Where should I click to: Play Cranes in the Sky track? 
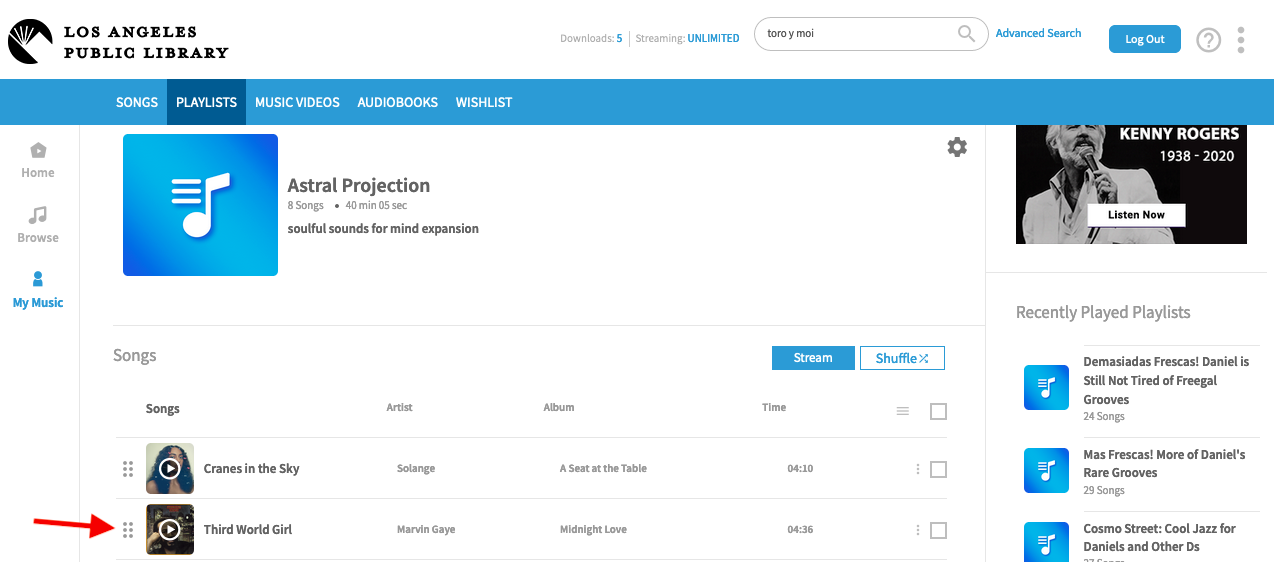click(x=170, y=469)
